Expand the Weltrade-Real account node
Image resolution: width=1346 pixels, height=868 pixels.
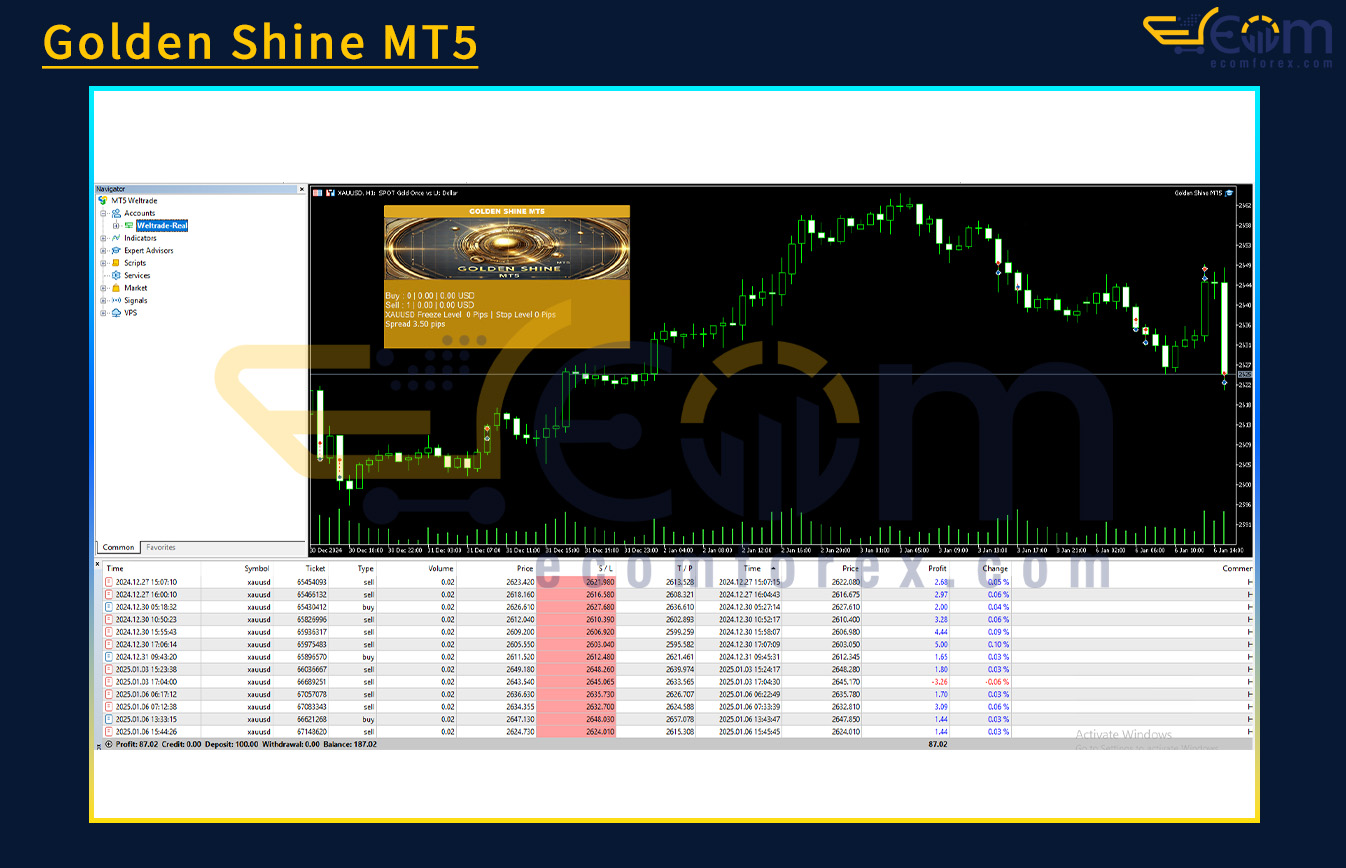coord(115,226)
